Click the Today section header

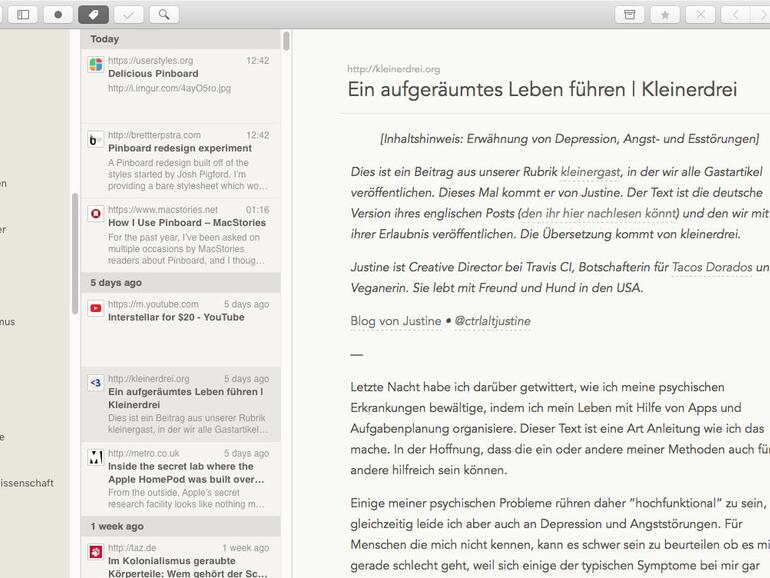[181, 39]
